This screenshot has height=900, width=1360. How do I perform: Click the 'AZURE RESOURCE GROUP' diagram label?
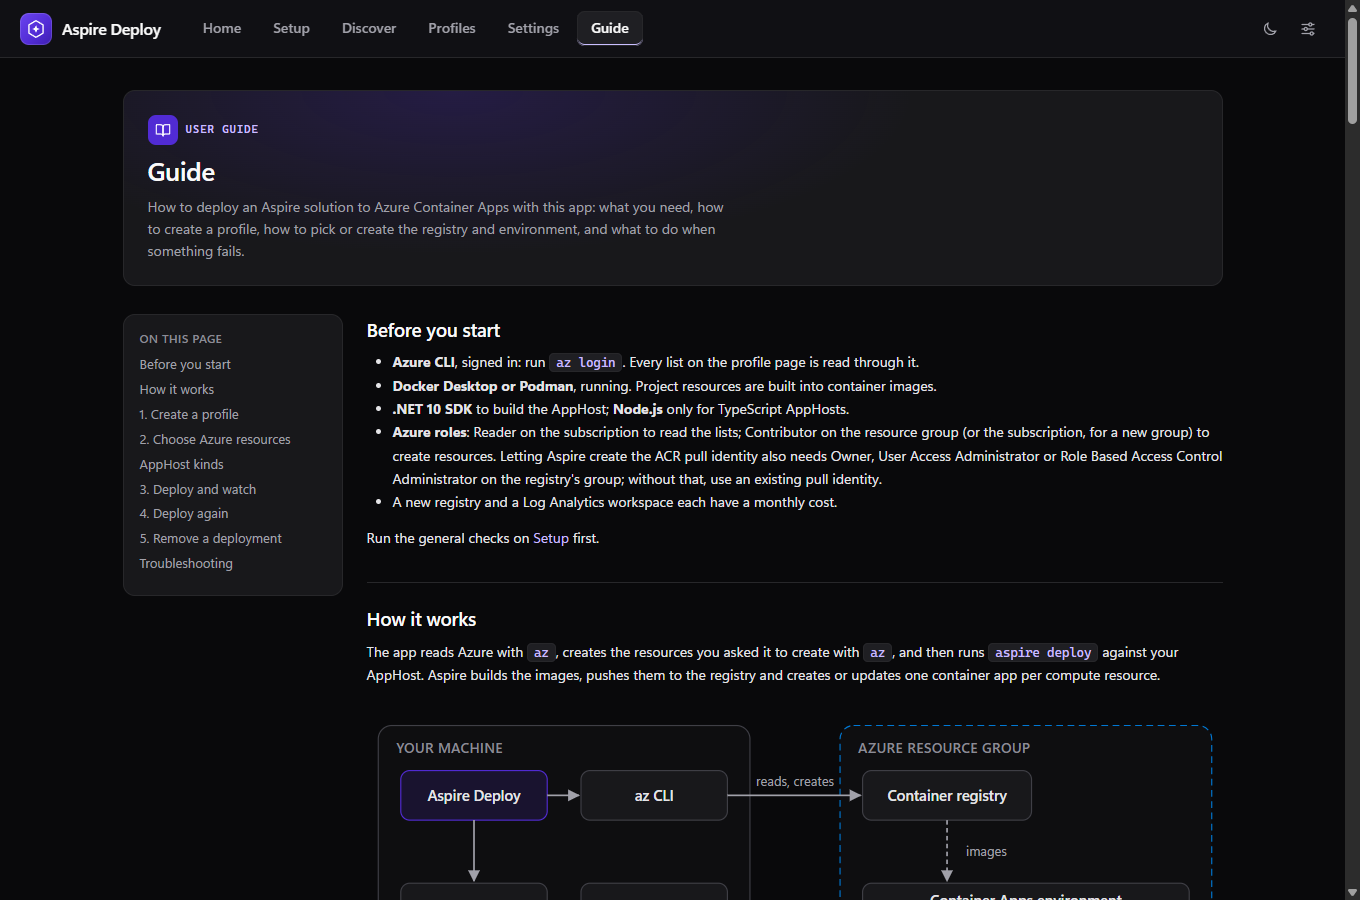[x=944, y=748]
